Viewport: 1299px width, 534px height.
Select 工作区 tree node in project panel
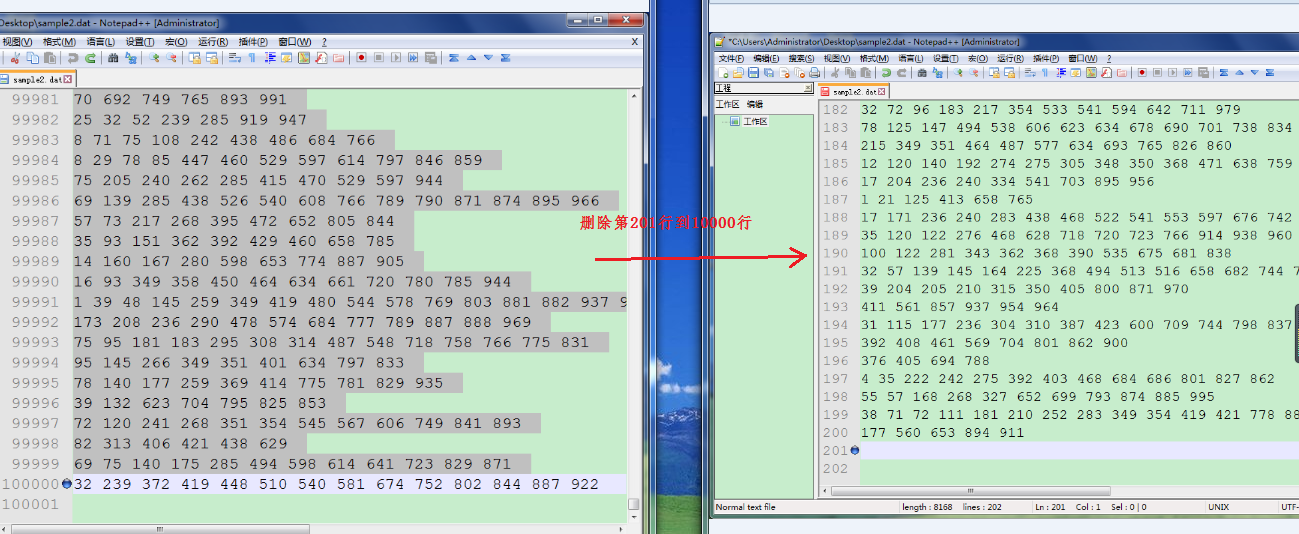755,121
